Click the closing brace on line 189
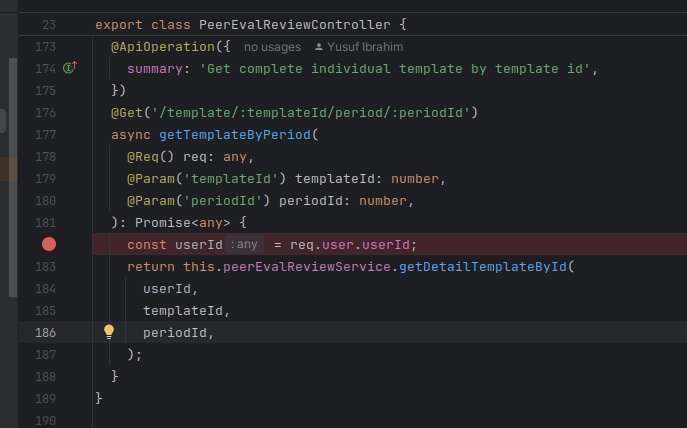687x428 pixels. tap(99, 398)
